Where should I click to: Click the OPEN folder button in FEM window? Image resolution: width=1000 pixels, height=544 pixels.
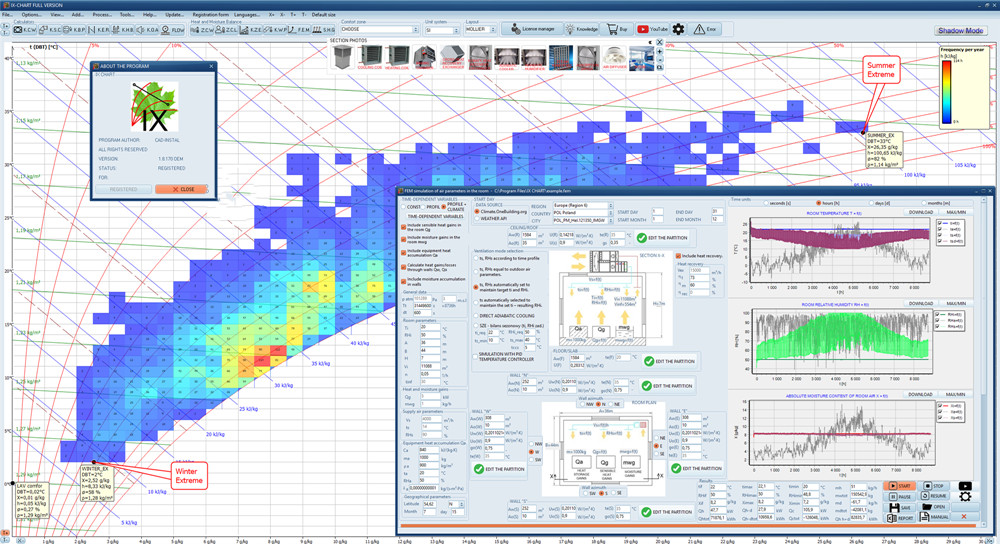click(x=934, y=507)
